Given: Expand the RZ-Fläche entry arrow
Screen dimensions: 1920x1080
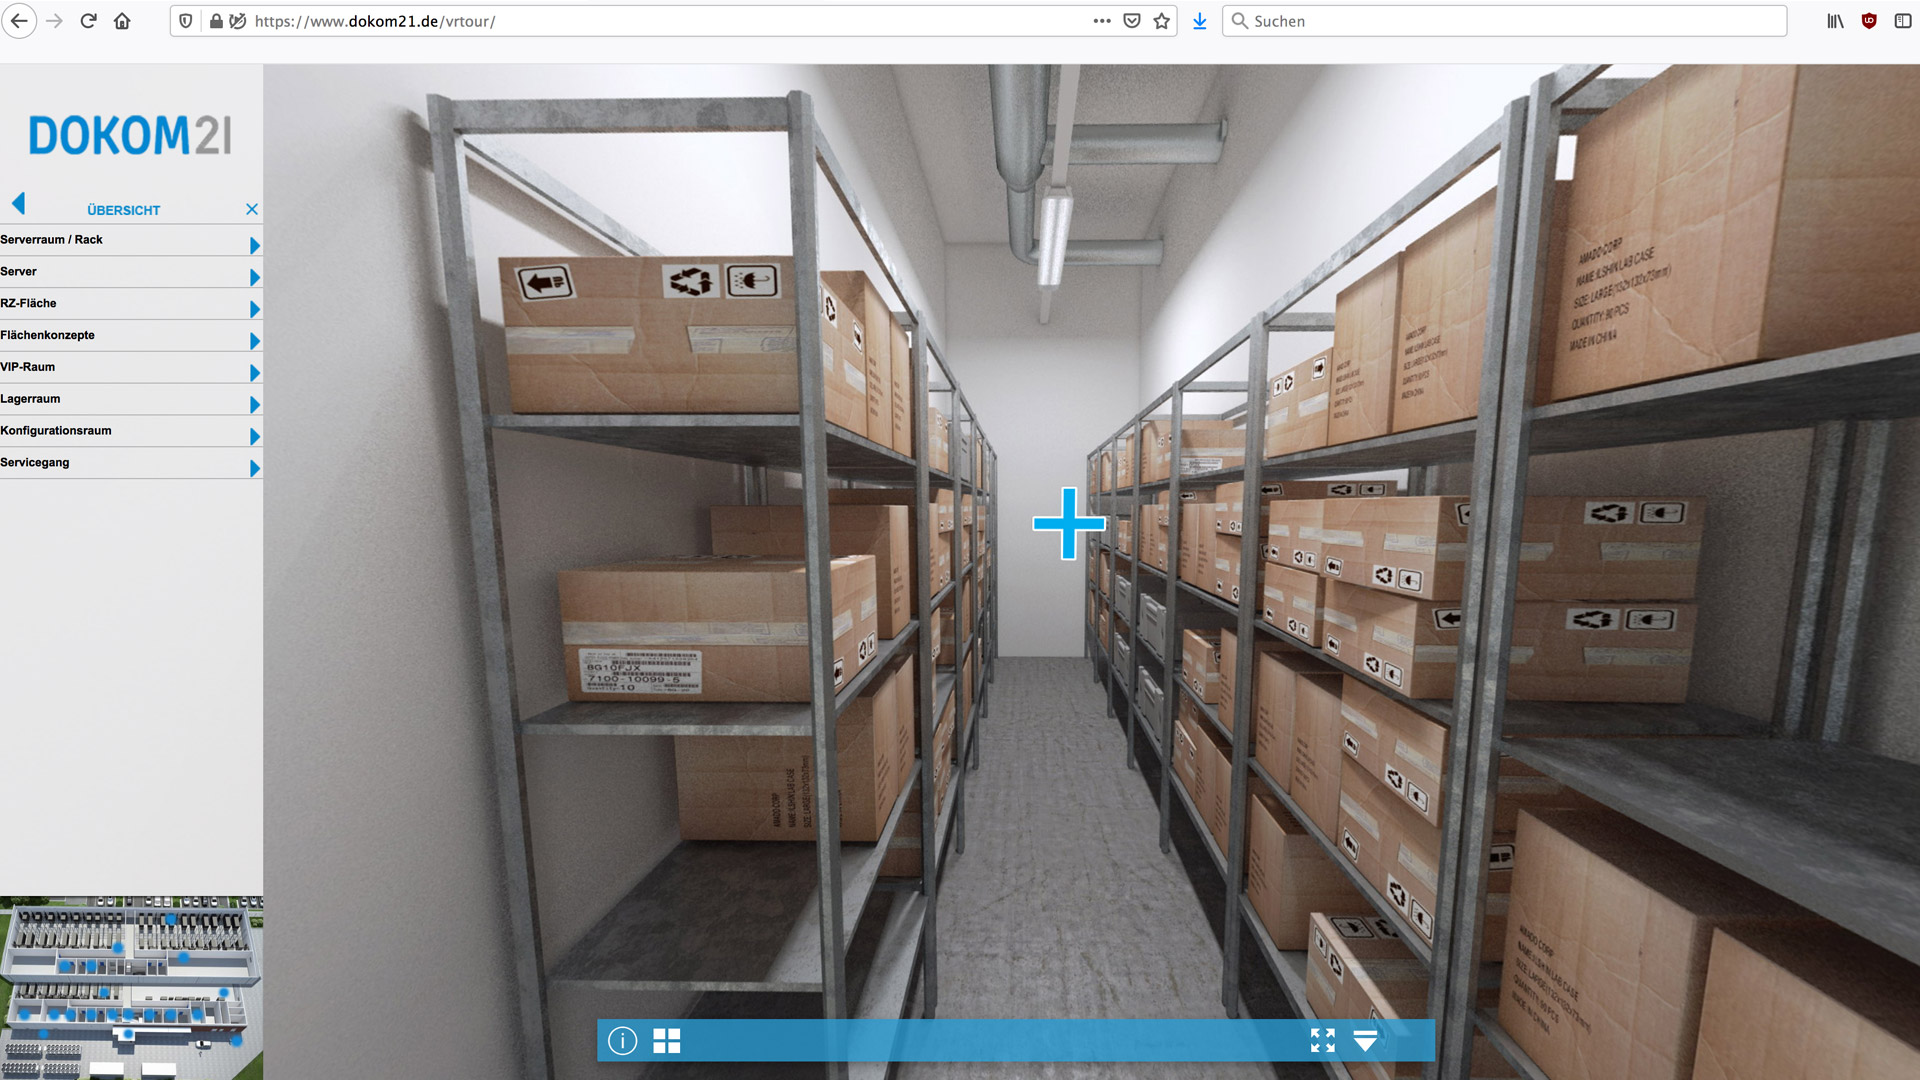Looking at the screenshot, I should 255,309.
